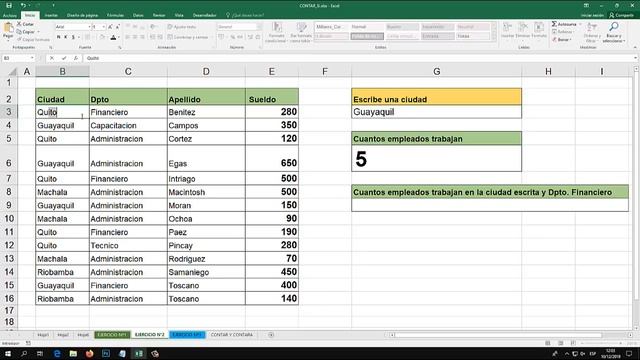
Task: Open Buscar y seleccionar menu
Action: point(613,32)
